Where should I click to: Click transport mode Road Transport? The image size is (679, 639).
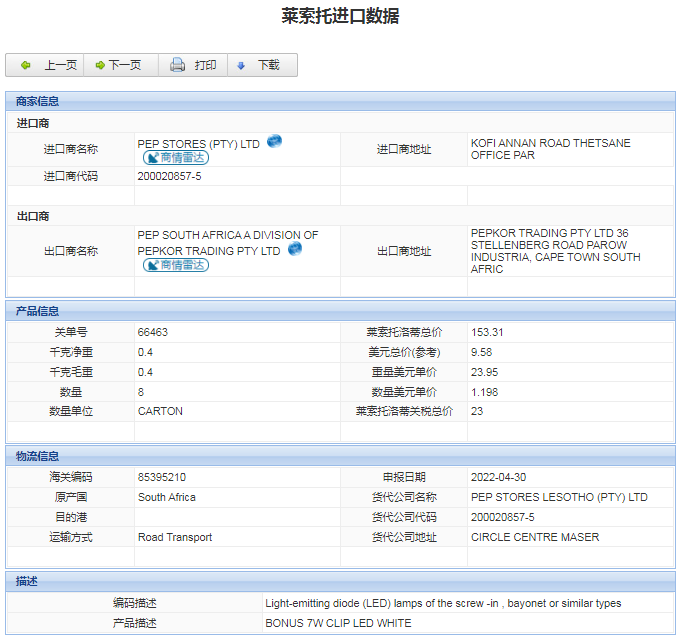tap(175, 537)
